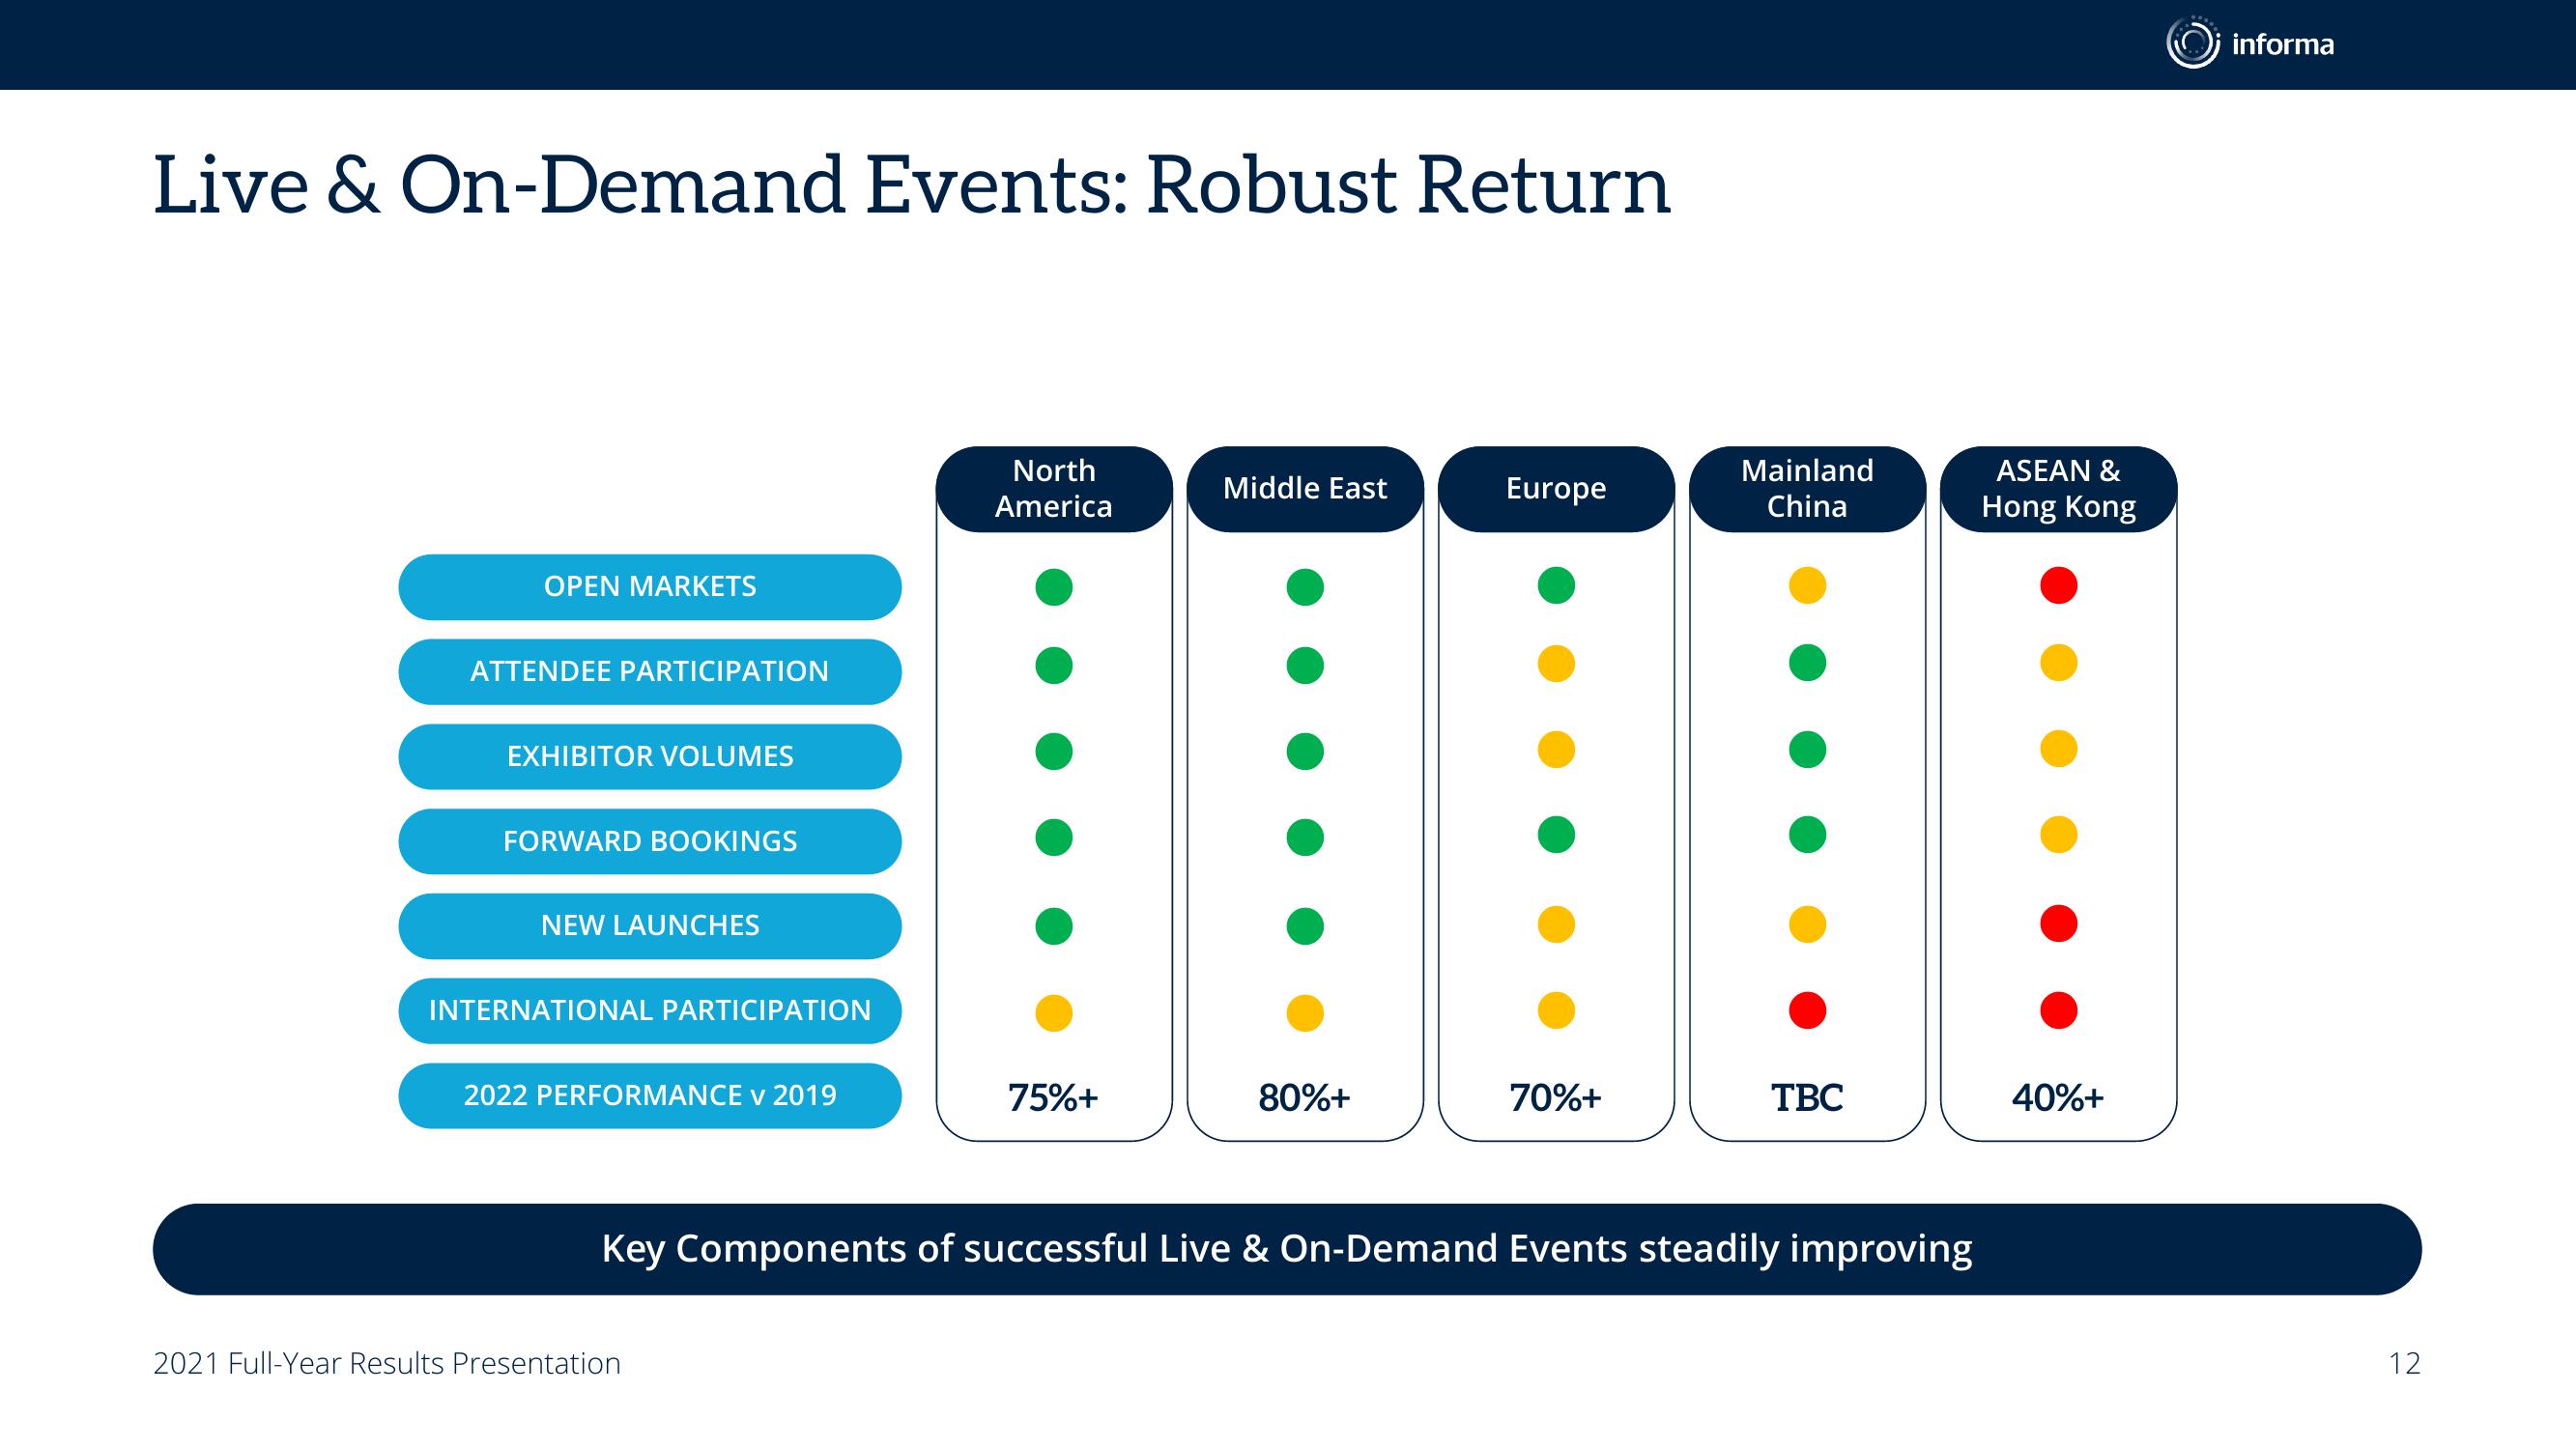The image size is (2576, 1449).
Task: Click North America New Launches green dot
Action: (x=1054, y=926)
